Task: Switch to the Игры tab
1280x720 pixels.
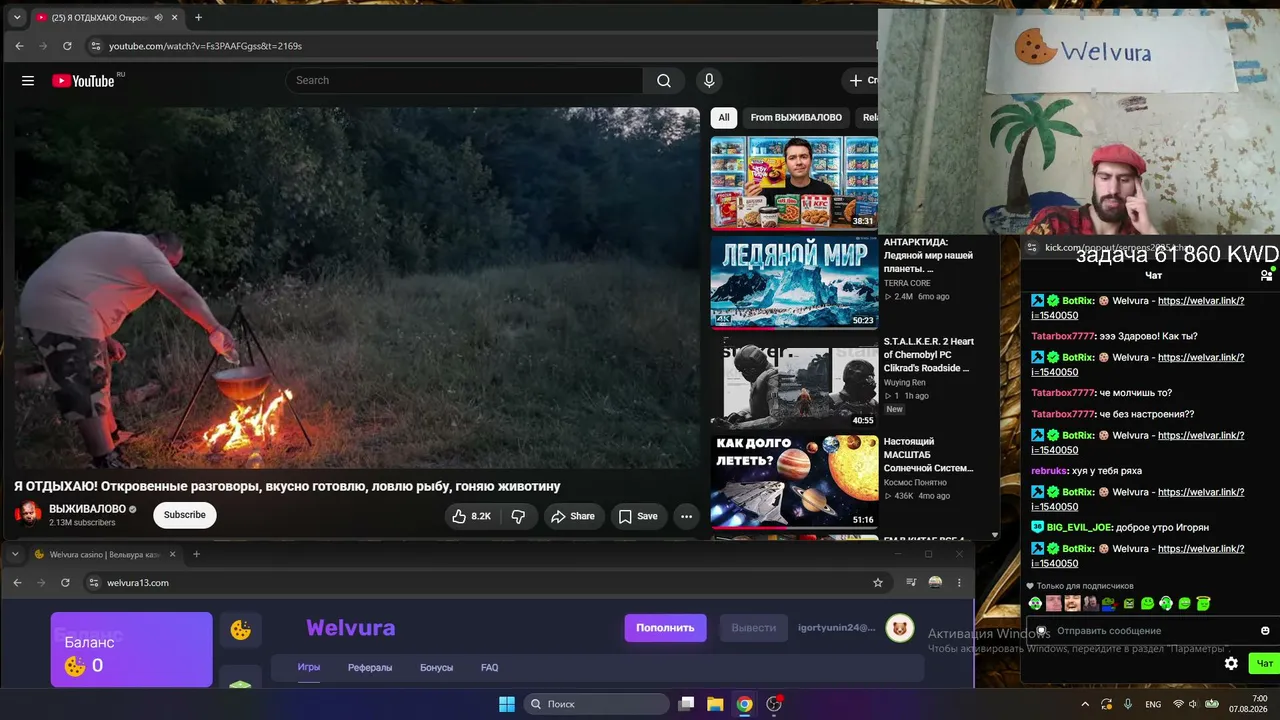Action: pyautogui.click(x=309, y=667)
